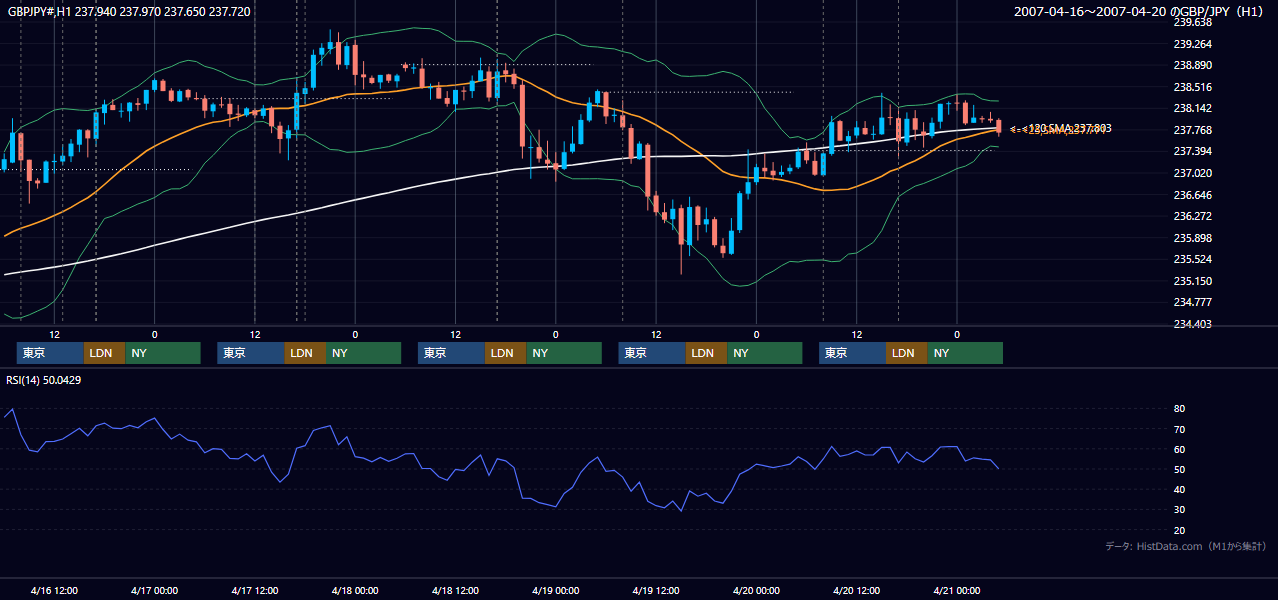
Task: Click the leftmost LDN session block
Action: (x=104, y=353)
